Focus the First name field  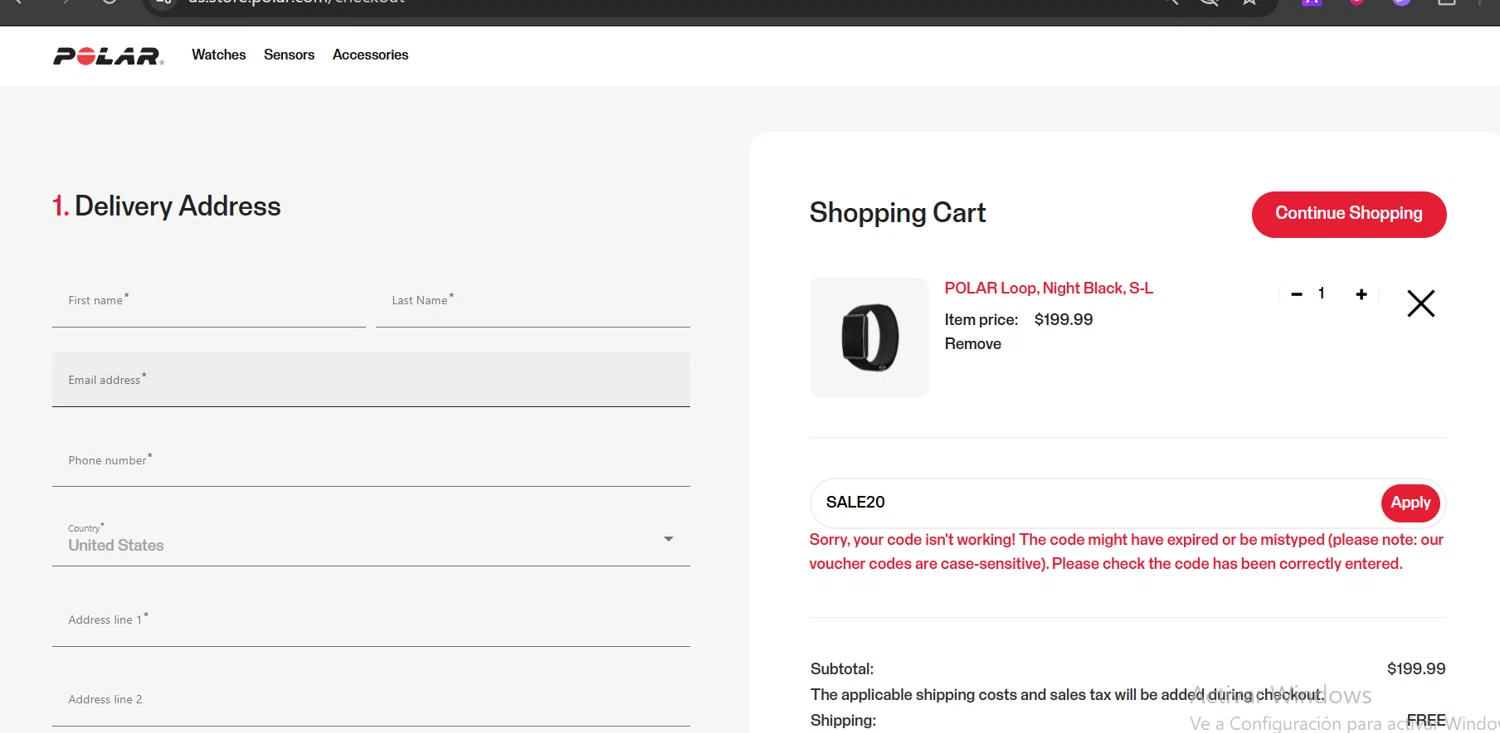(209, 301)
